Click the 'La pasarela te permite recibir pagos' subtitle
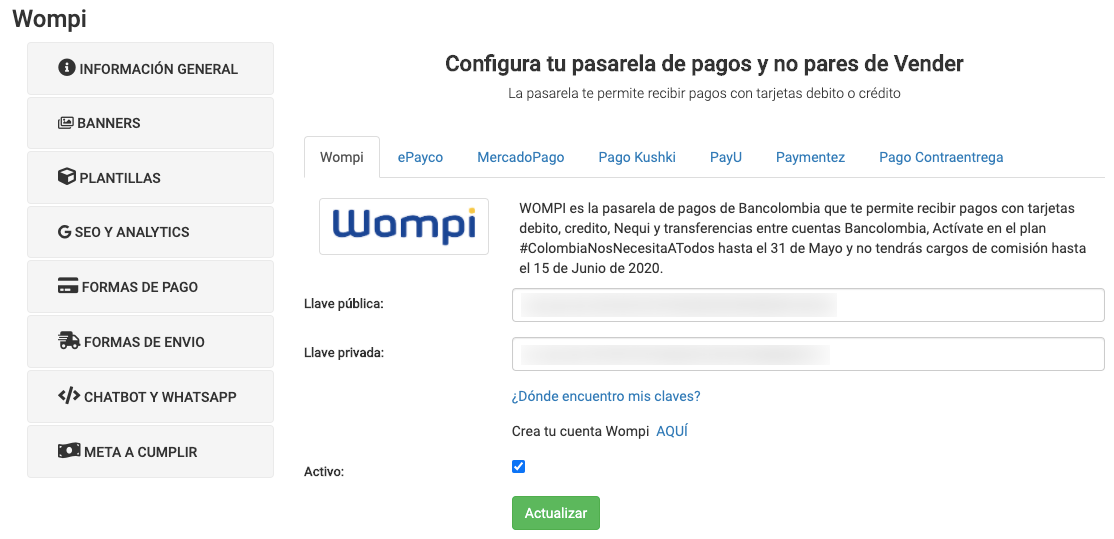This screenshot has height=539, width=1114. tap(704, 93)
